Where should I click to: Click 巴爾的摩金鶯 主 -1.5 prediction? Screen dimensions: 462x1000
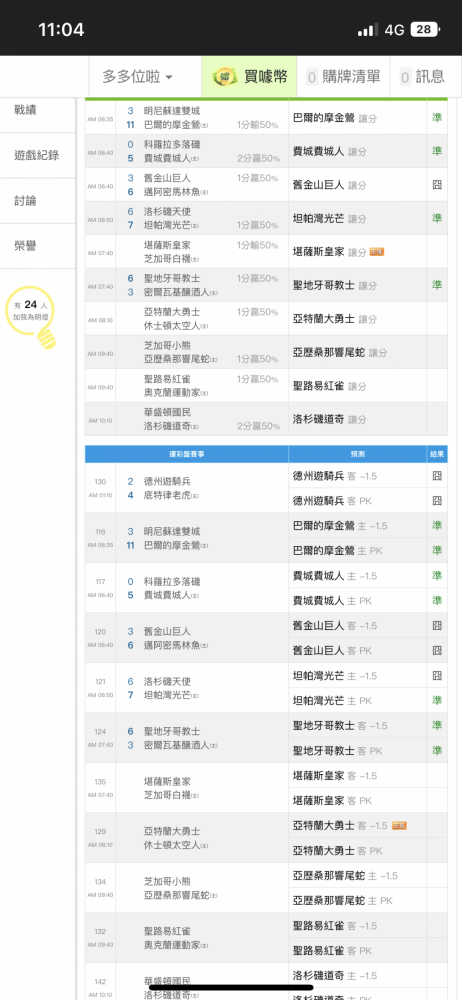click(339, 526)
